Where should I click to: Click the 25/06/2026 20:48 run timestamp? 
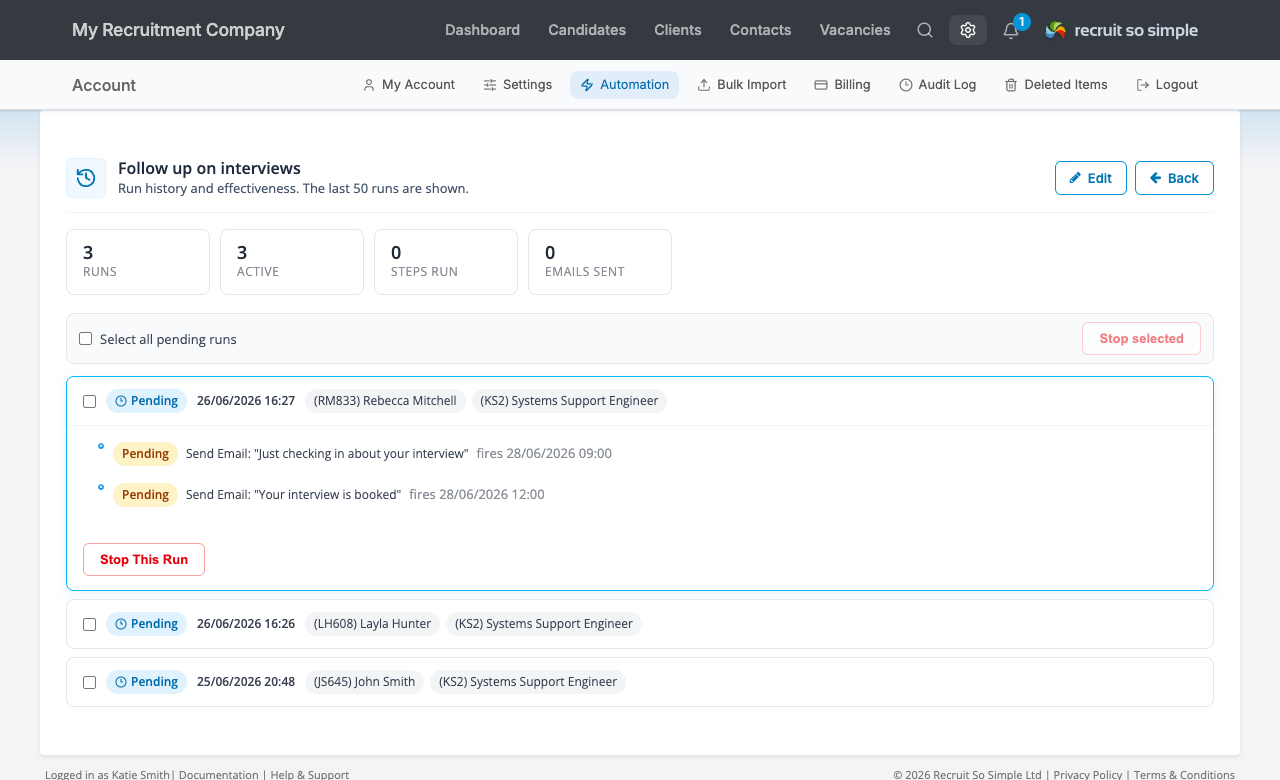click(246, 682)
